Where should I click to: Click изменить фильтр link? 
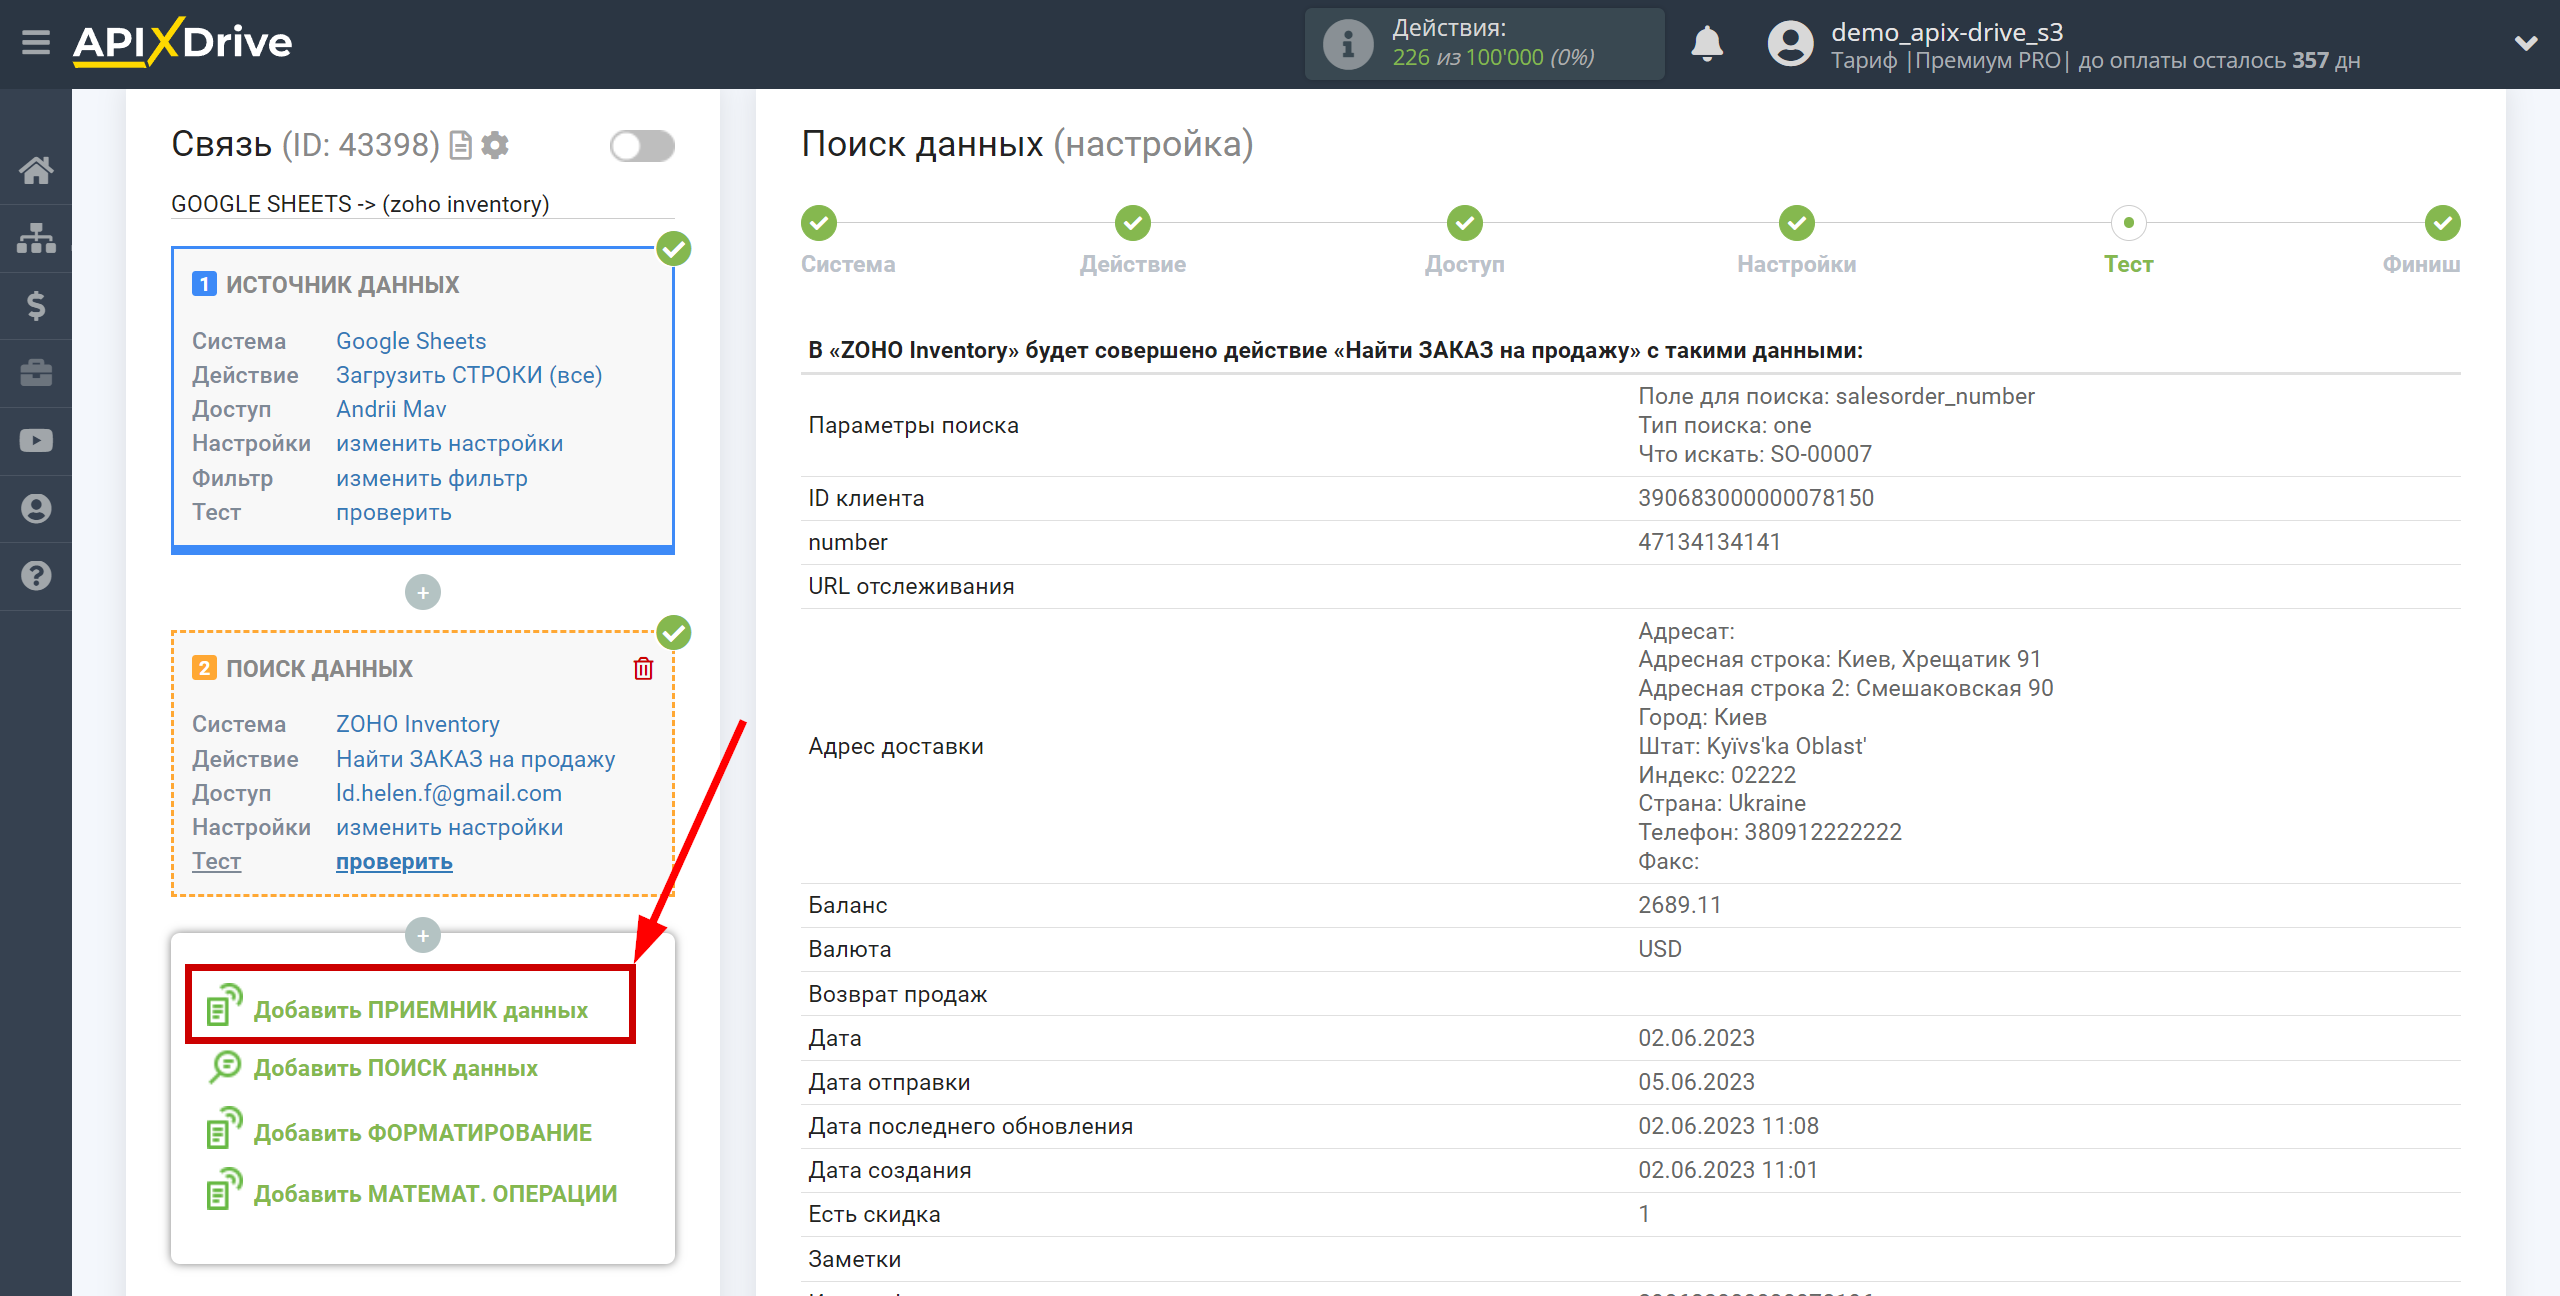click(x=432, y=478)
